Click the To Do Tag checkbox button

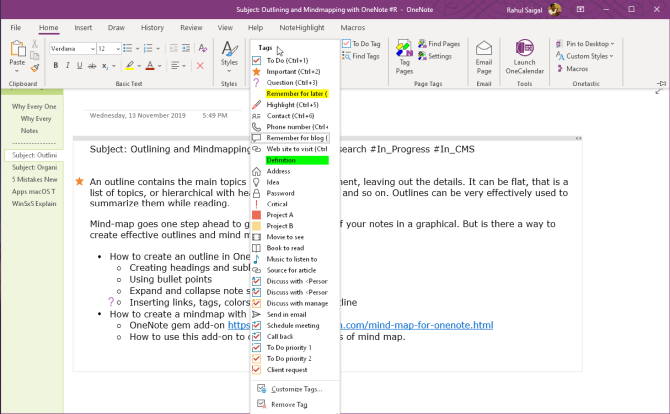361,44
